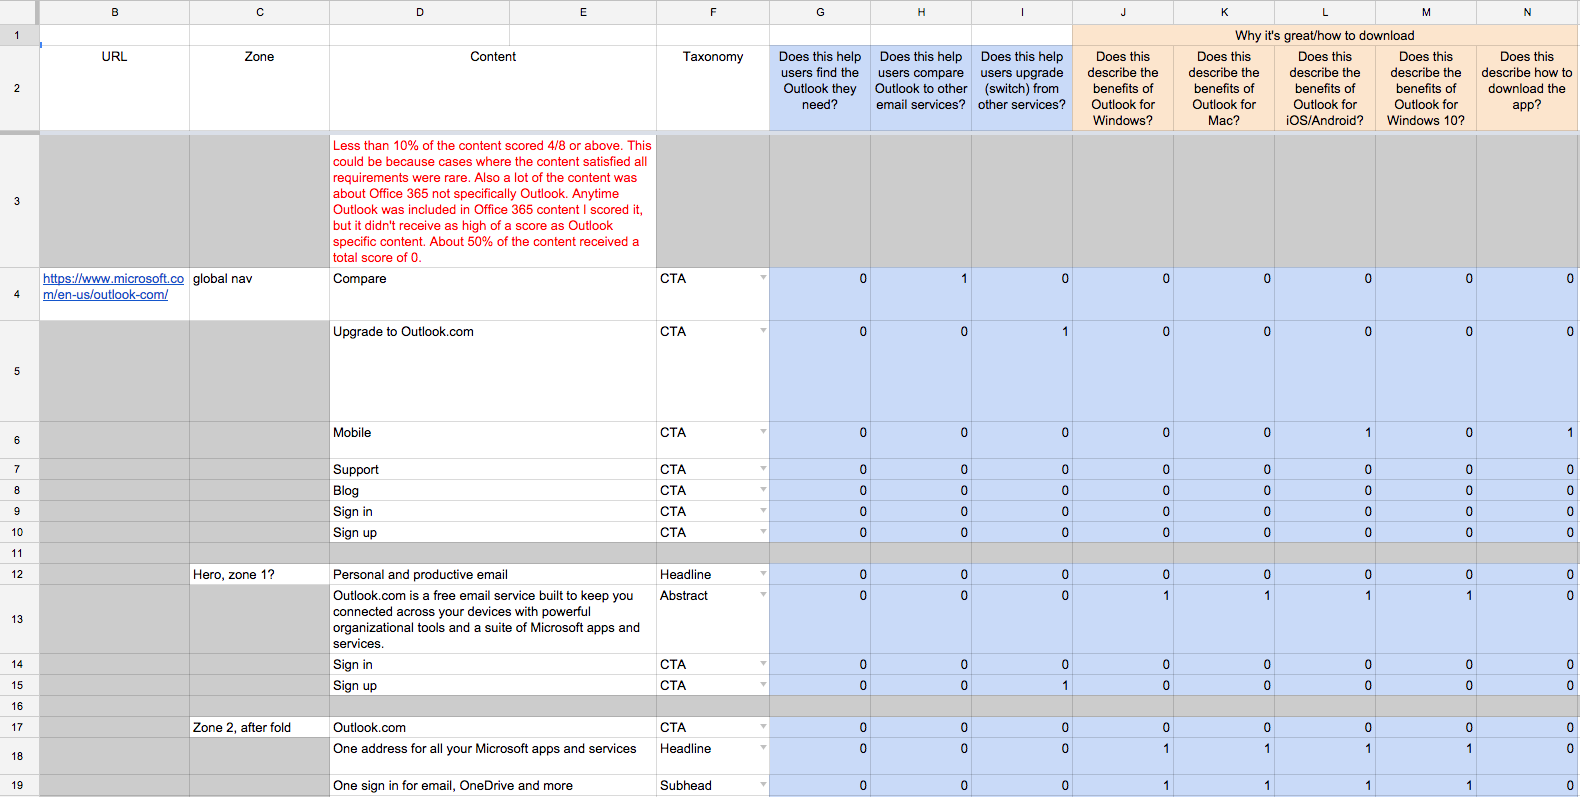Open Taxonomy dropdown for Support row

click(x=763, y=469)
